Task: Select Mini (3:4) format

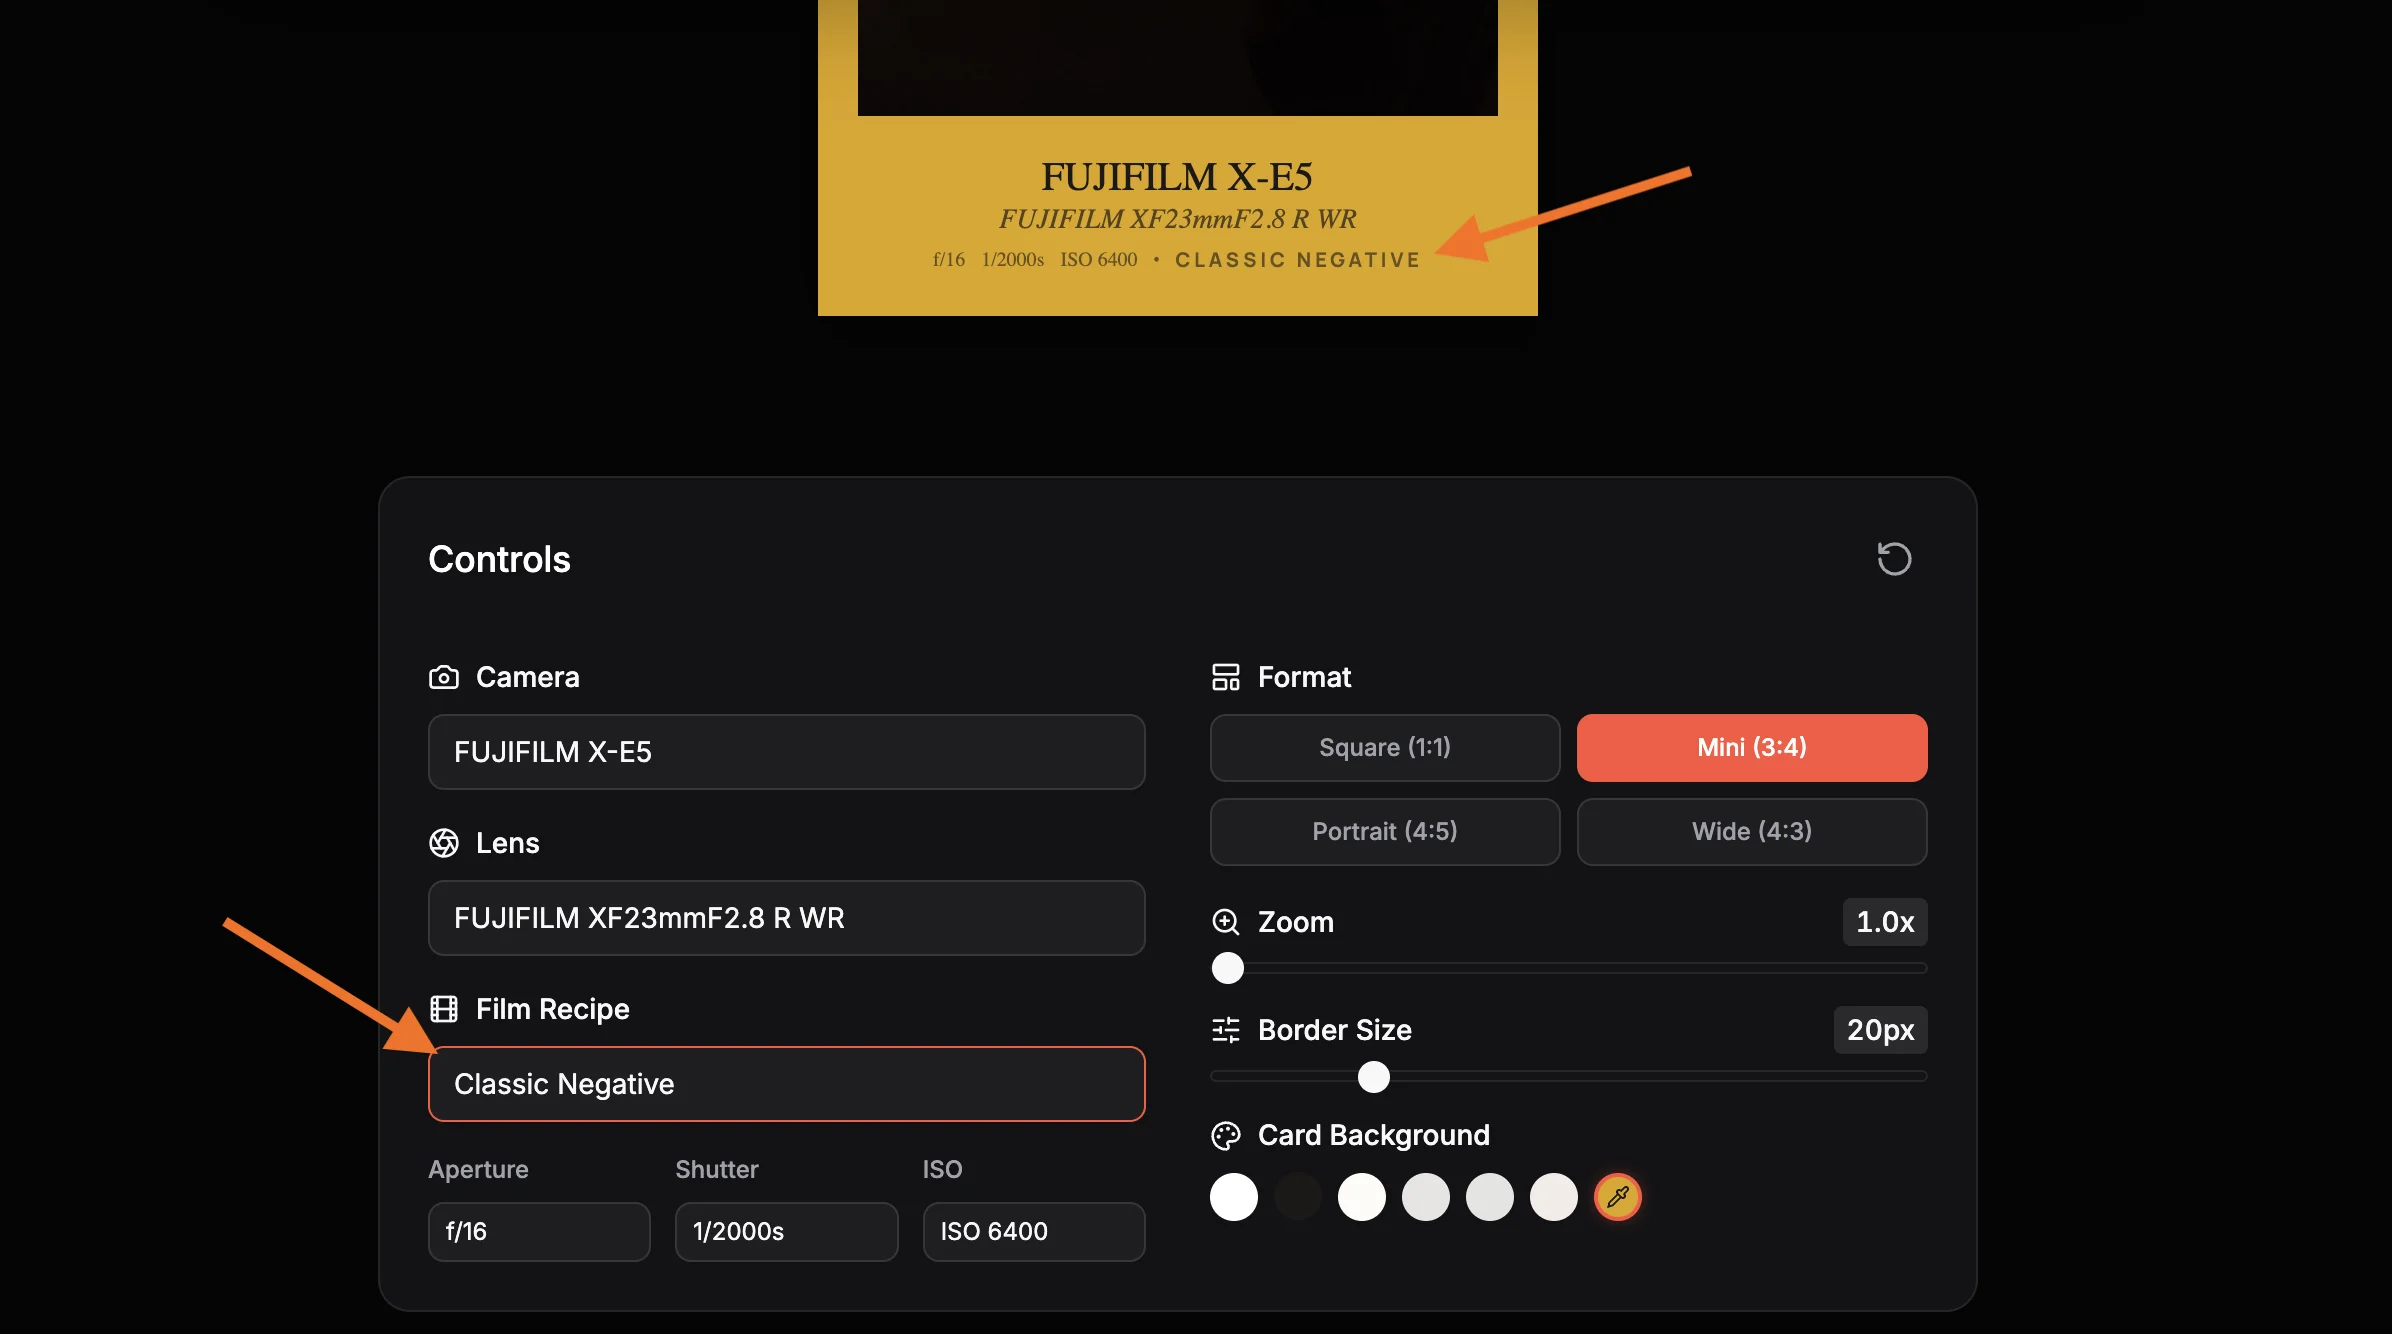Action: 1752,748
